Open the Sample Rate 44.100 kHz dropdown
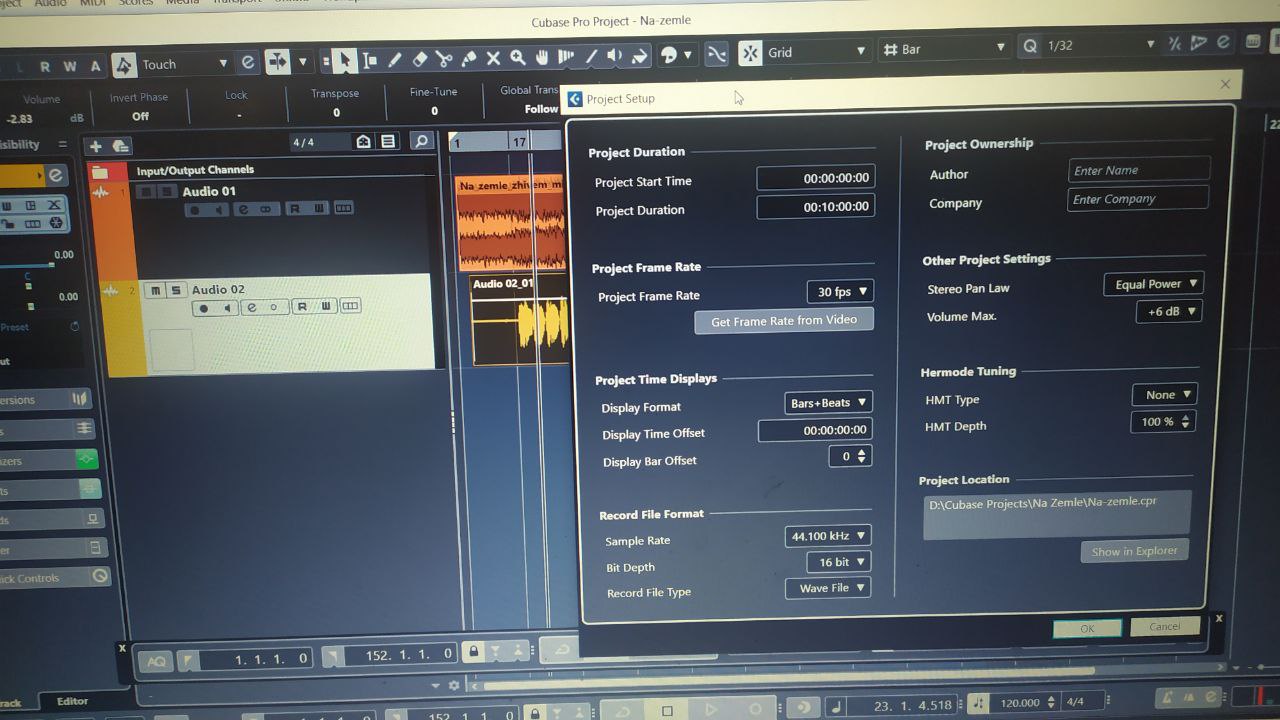Screen dimensions: 1280x720 pyautogui.click(x=828, y=536)
